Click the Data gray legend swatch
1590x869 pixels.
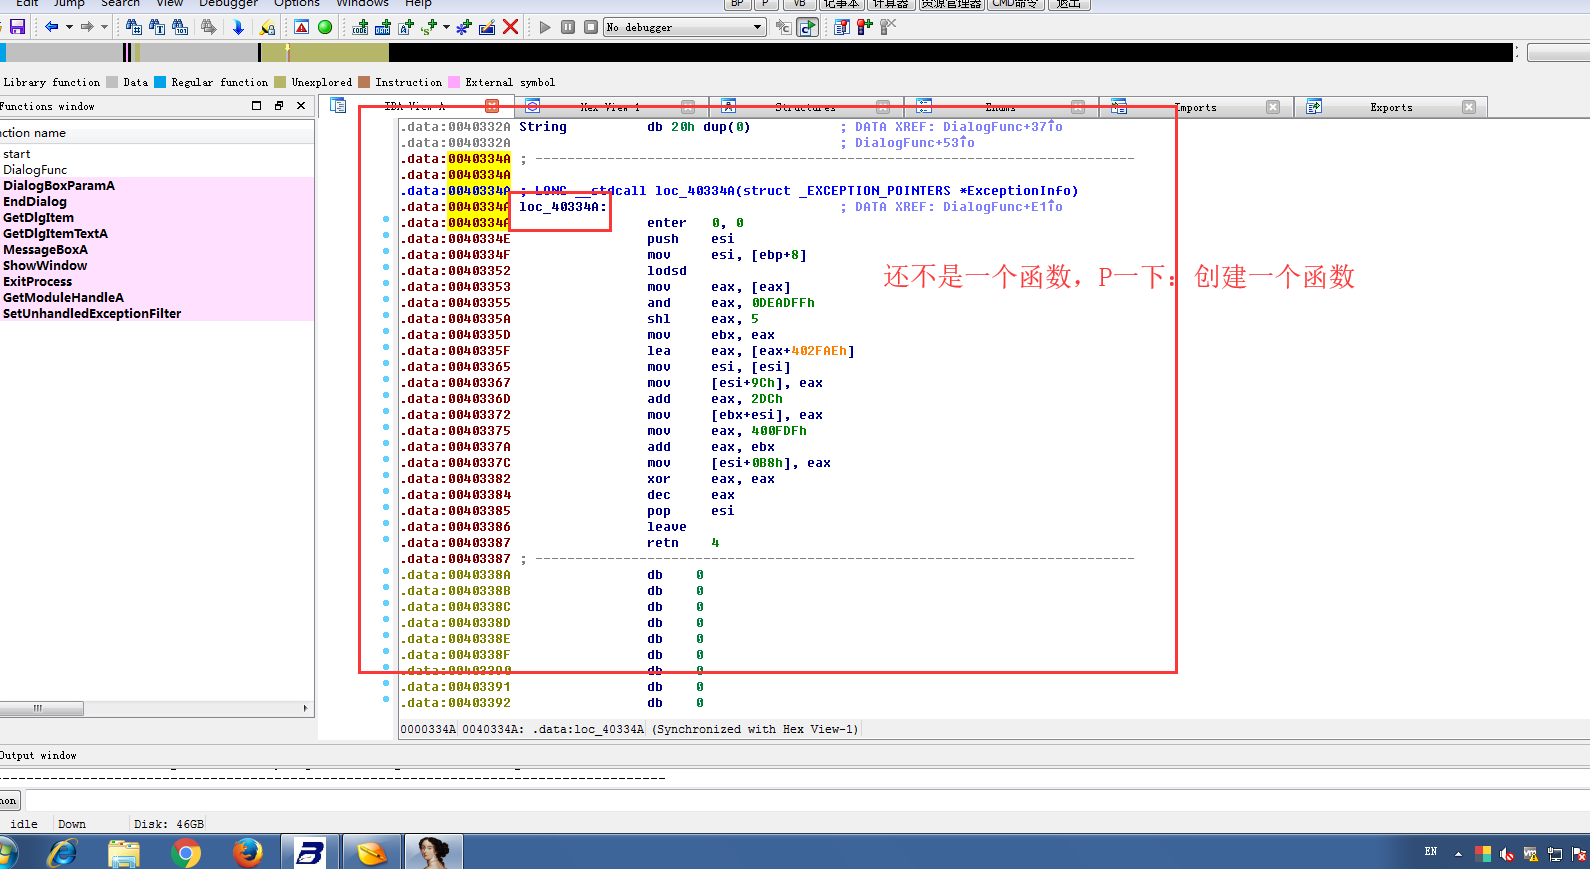(x=112, y=82)
